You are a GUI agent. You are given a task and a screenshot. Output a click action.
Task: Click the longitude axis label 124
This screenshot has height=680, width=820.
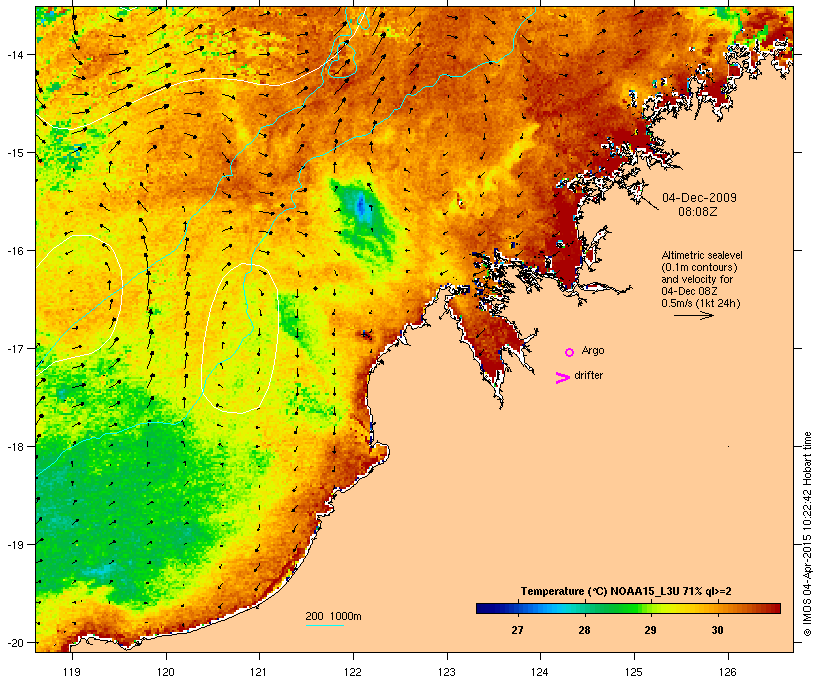[x=540, y=672]
